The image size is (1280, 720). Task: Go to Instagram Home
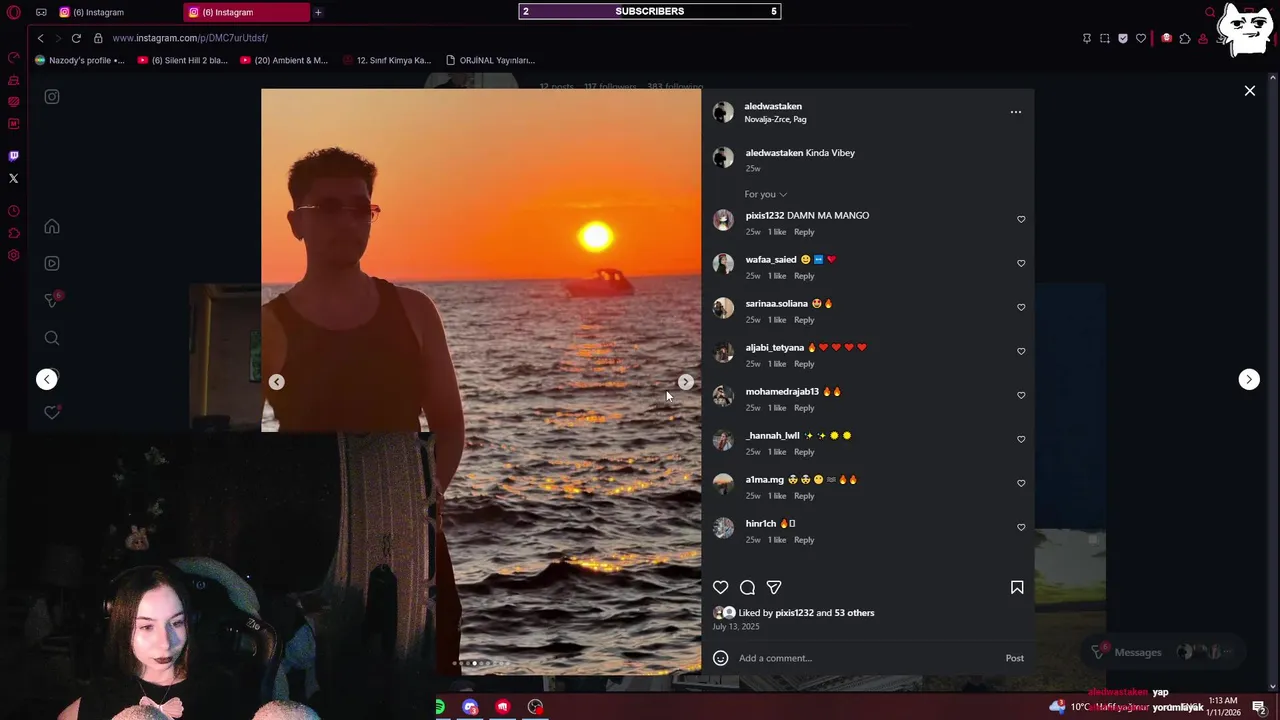pyautogui.click(x=52, y=226)
